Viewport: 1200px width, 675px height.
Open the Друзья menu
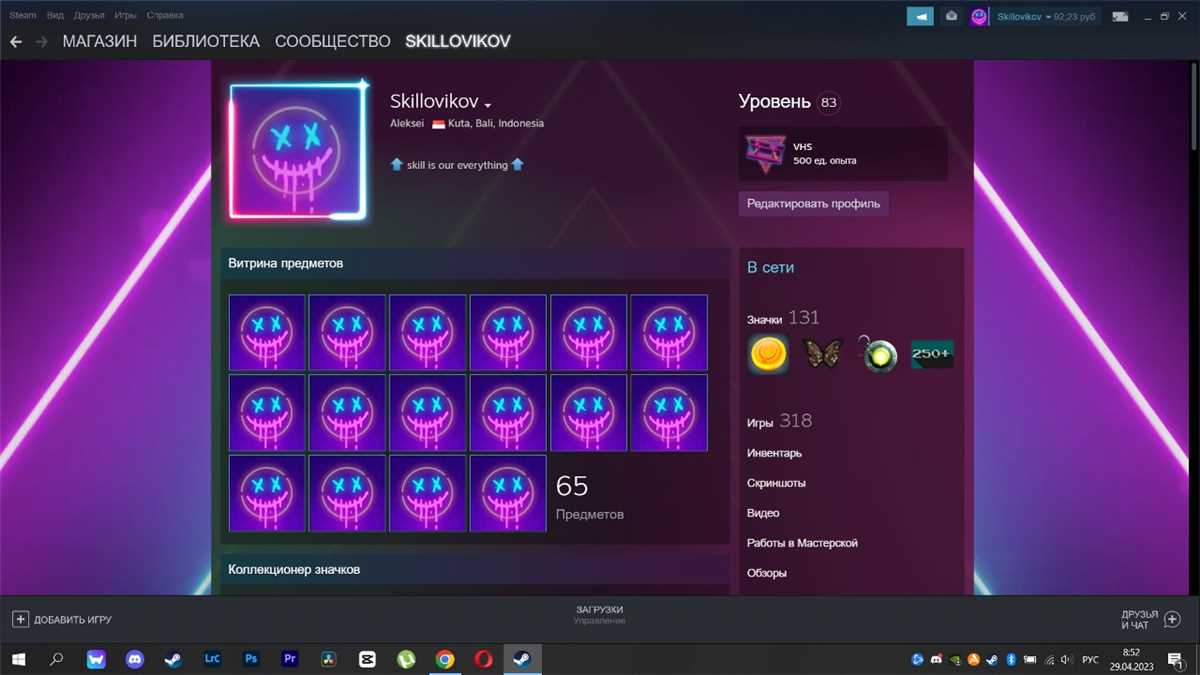click(89, 16)
